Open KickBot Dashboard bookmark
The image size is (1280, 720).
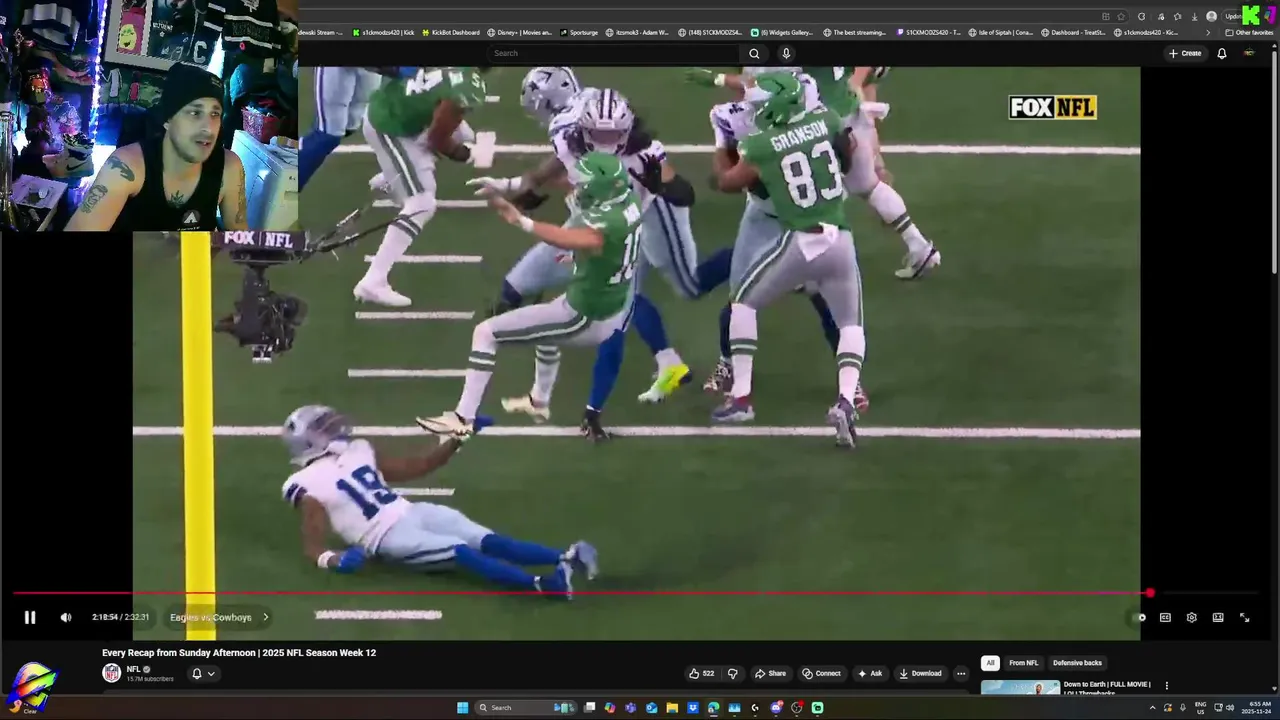tap(450, 32)
